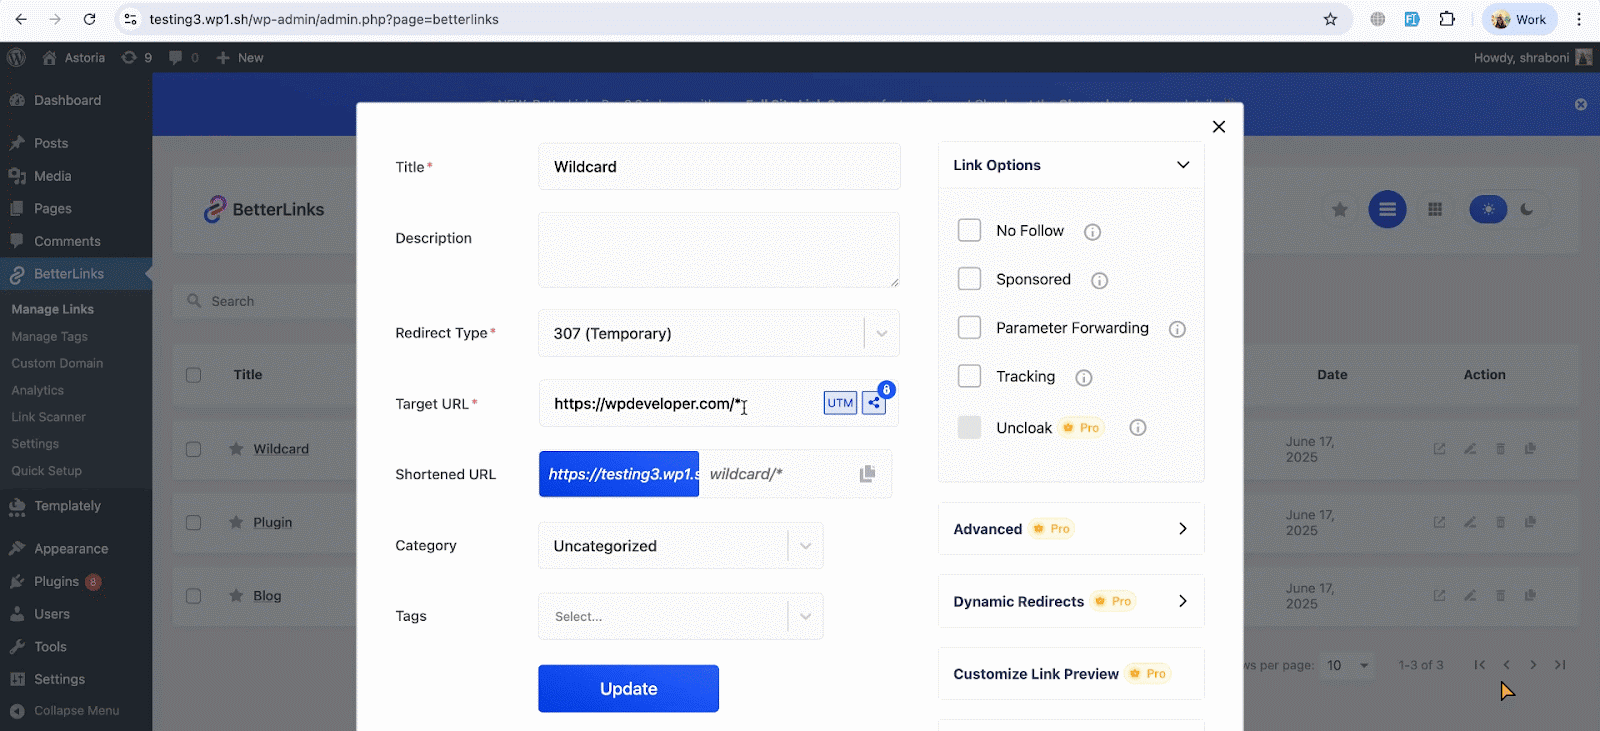
Task: Click the Description textarea
Action: point(719,250)
